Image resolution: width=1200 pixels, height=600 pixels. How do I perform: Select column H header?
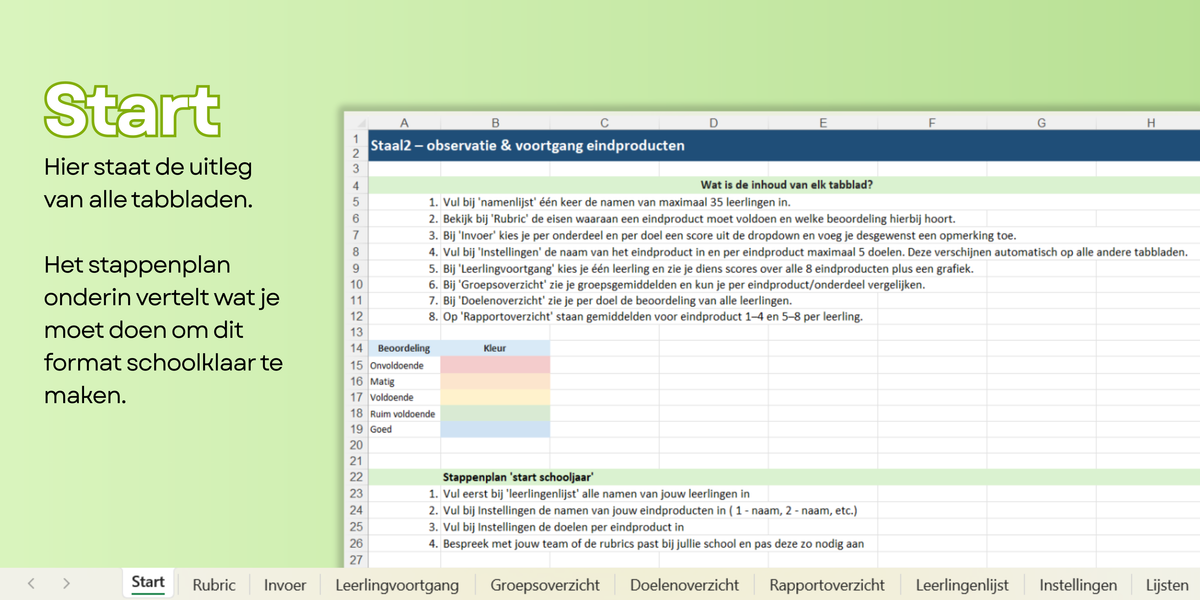coord(1150,123)
